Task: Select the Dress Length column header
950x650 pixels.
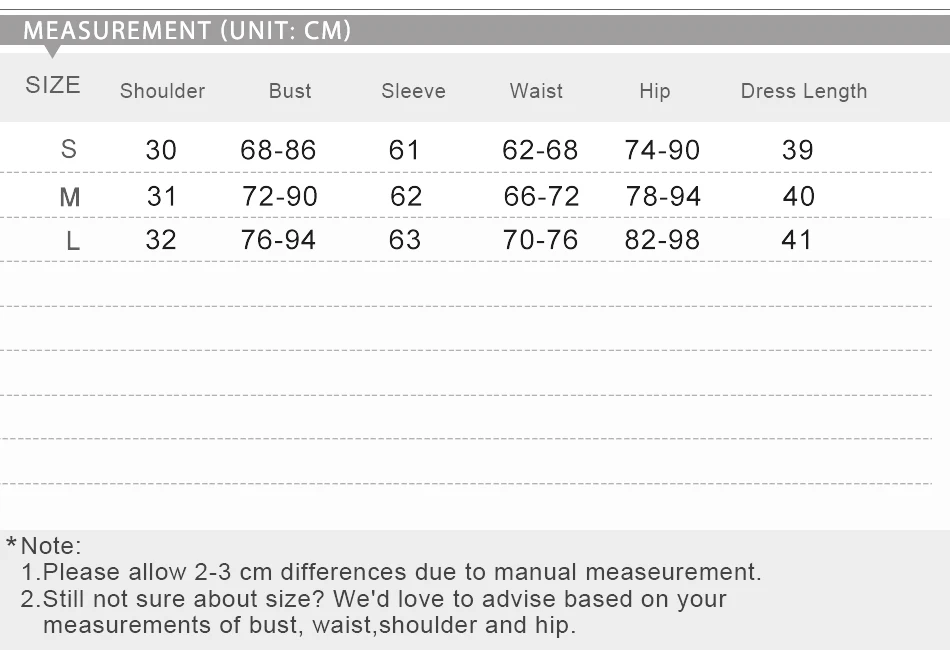Action: click(x=803, y=91)
